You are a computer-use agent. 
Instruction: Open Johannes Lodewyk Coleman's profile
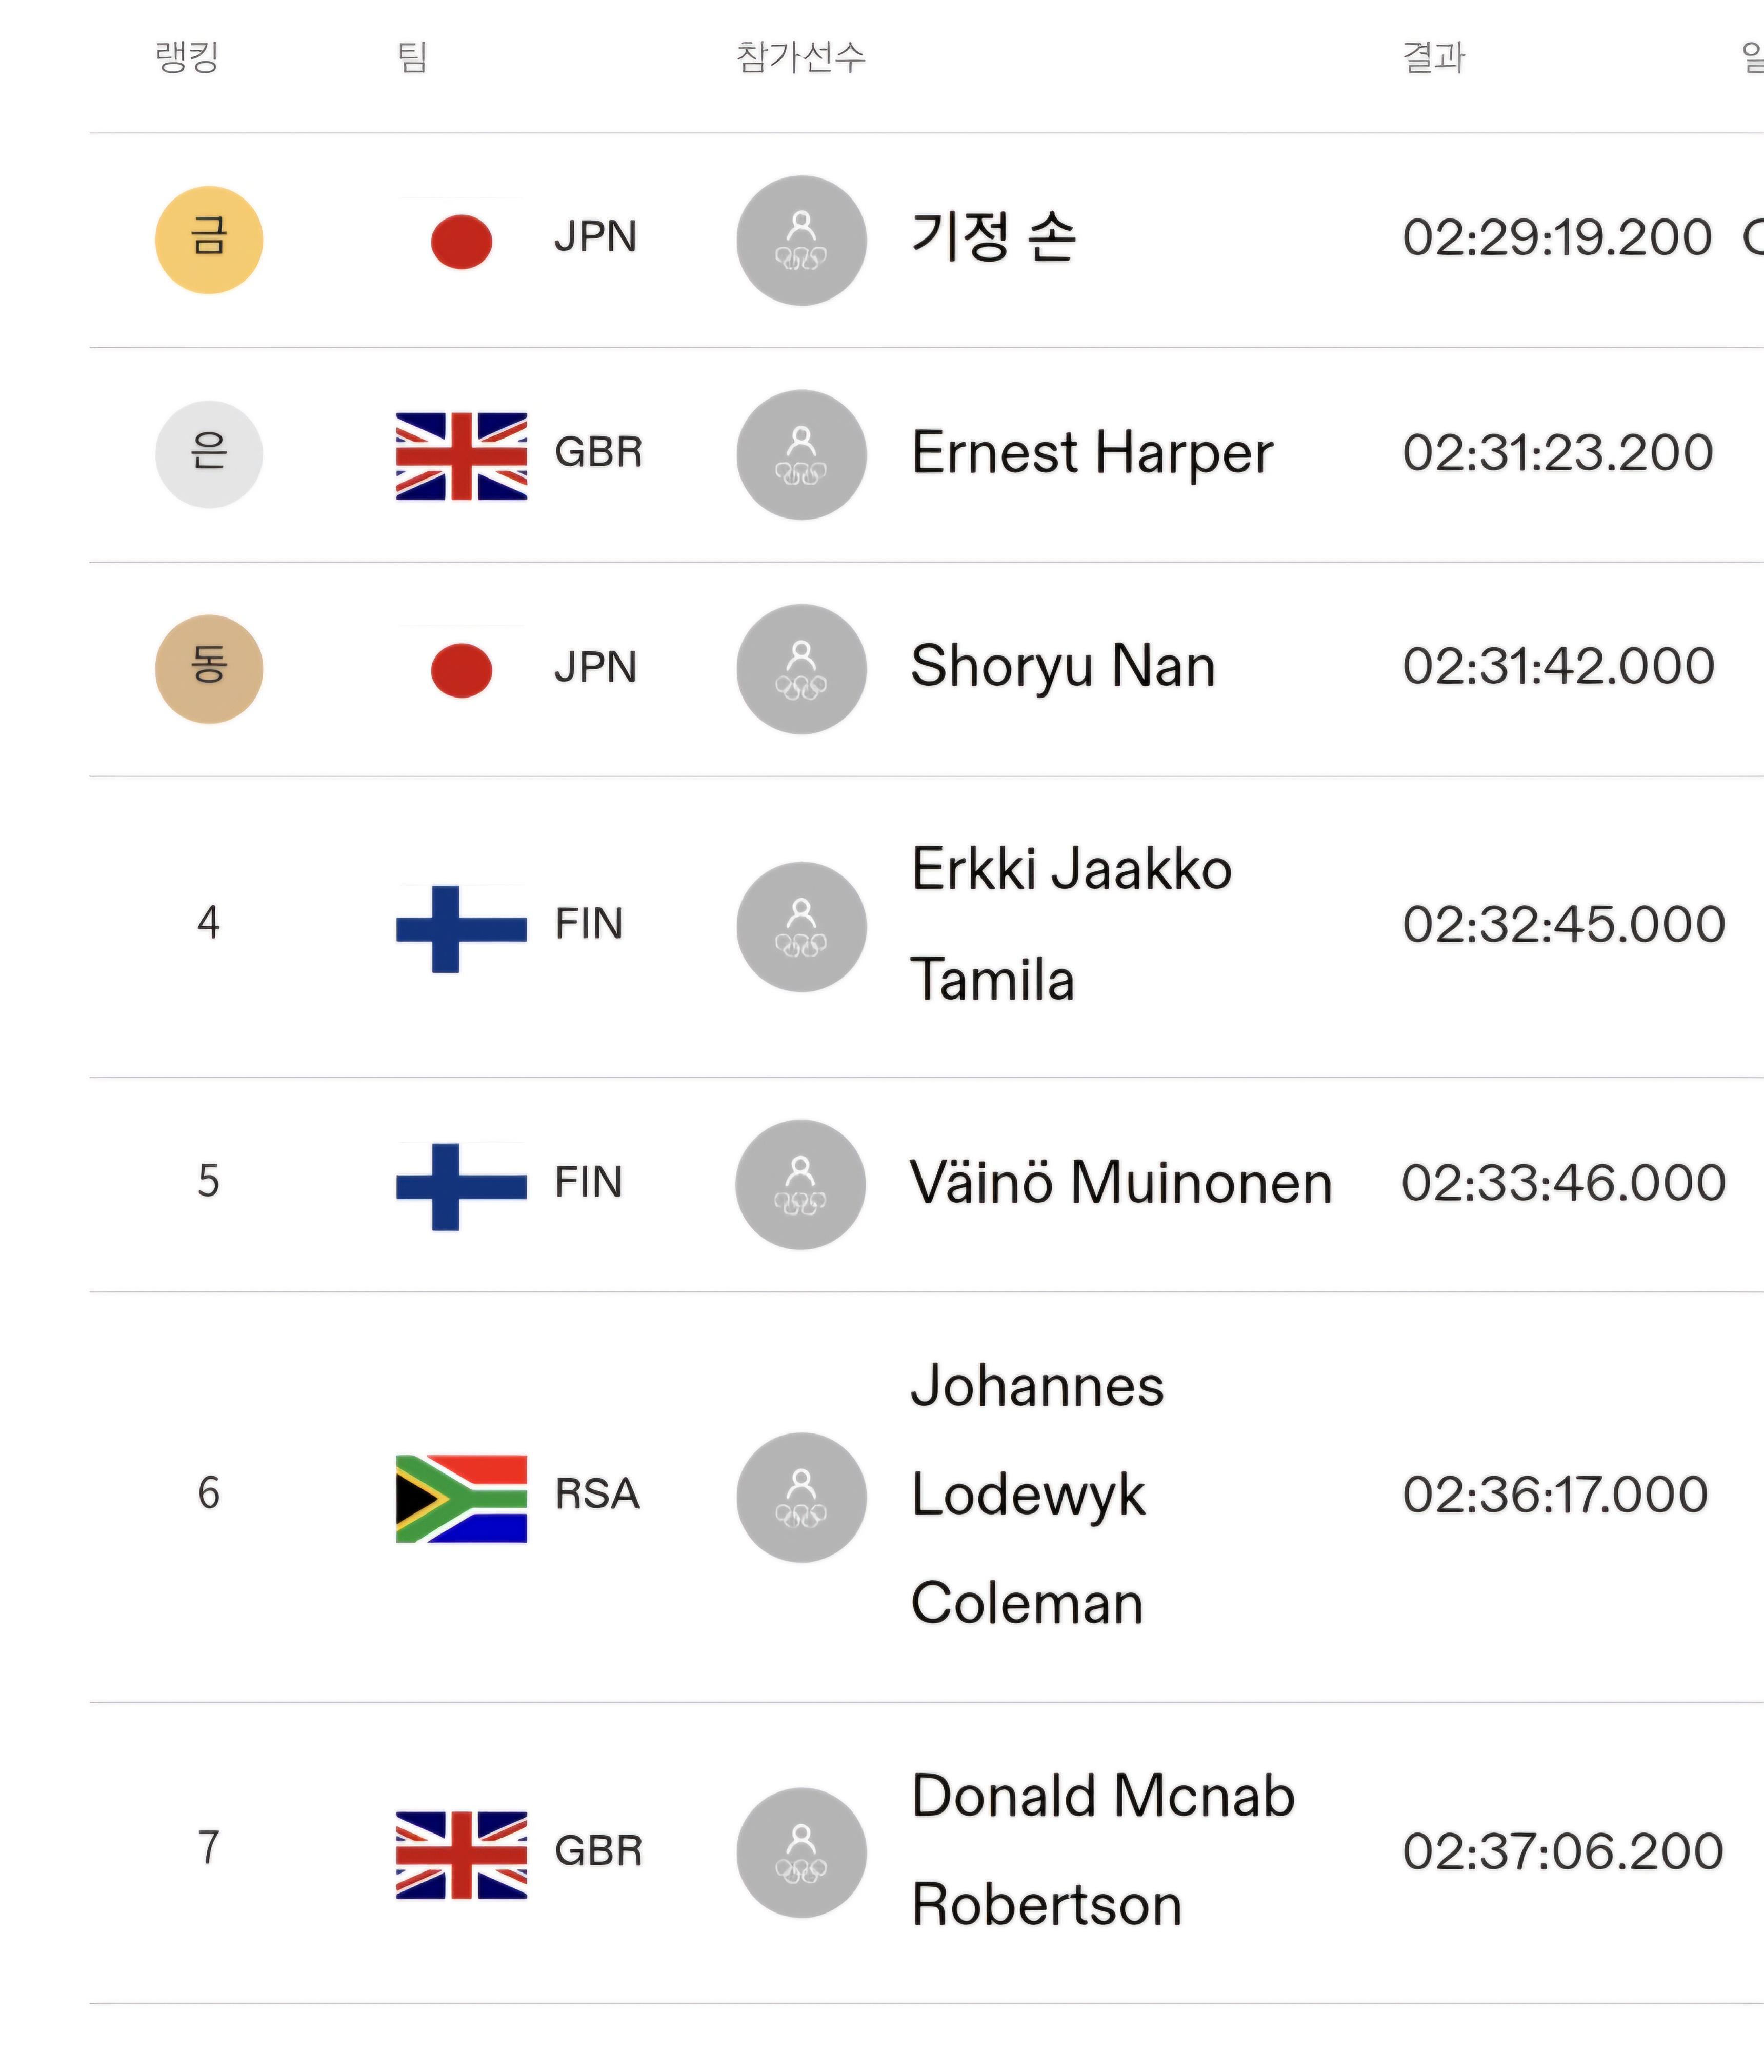pos(1037,1494)
